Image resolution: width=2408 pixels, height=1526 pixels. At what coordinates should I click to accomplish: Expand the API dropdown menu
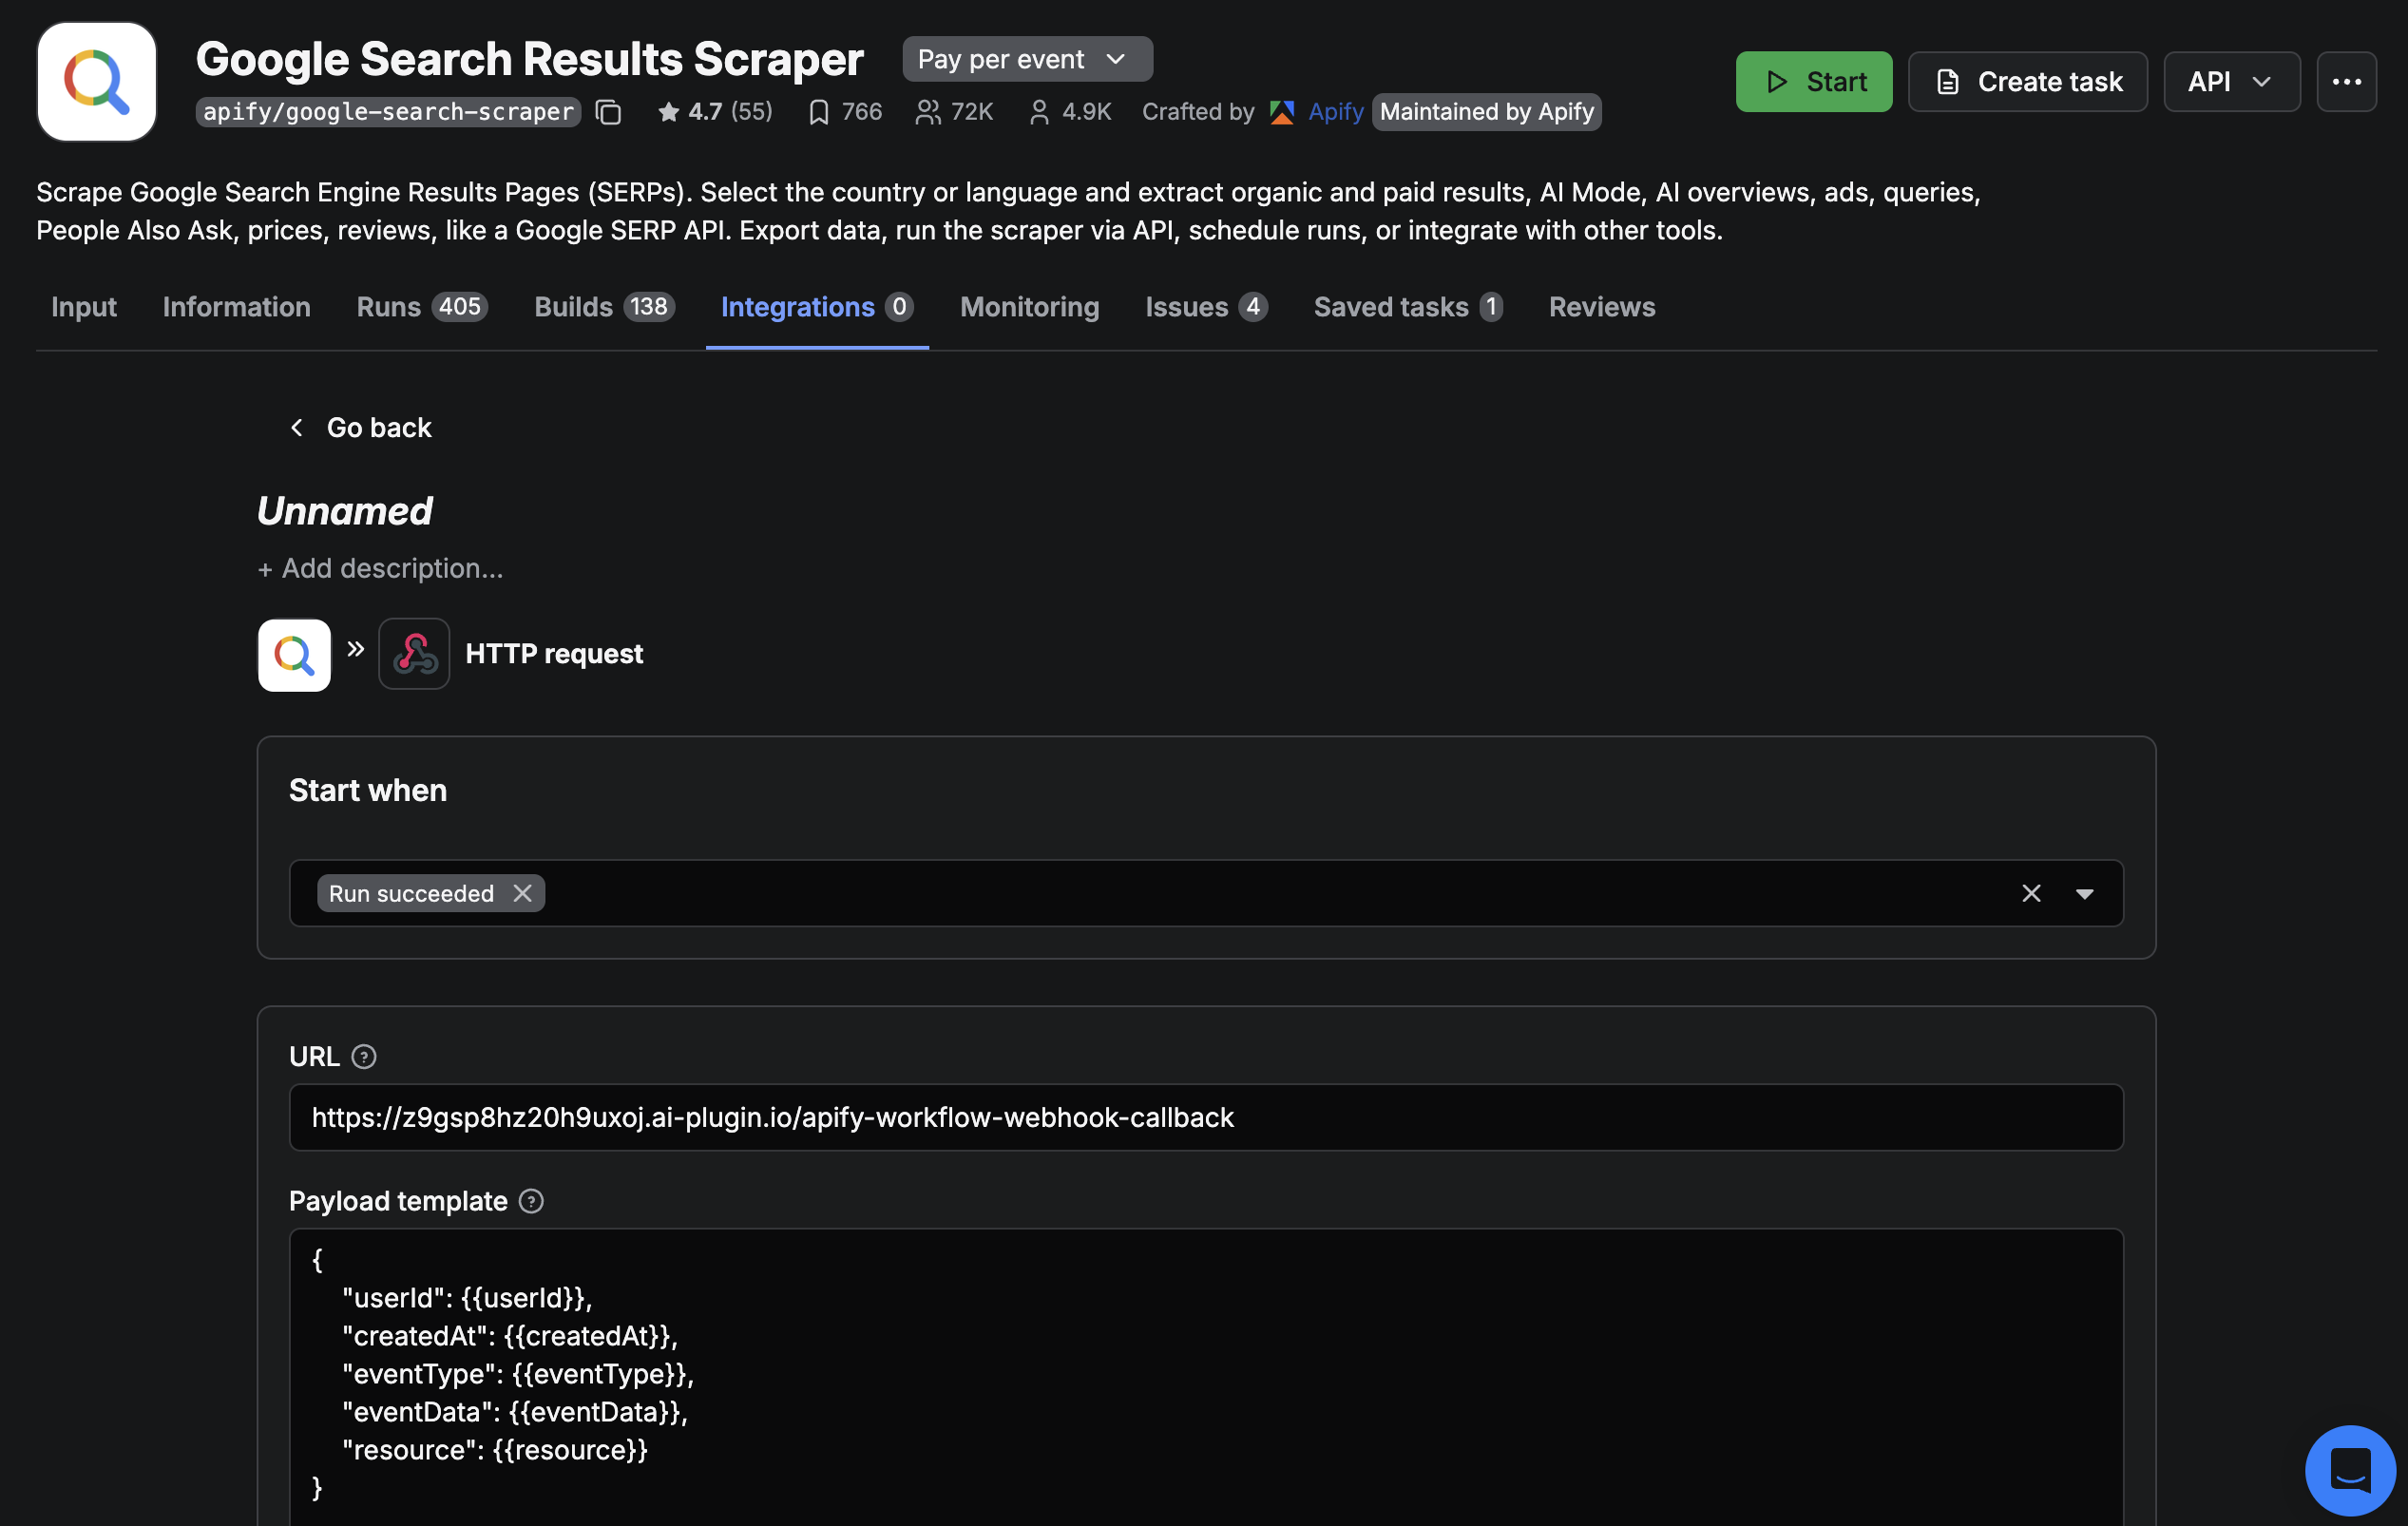point(2231,81)
